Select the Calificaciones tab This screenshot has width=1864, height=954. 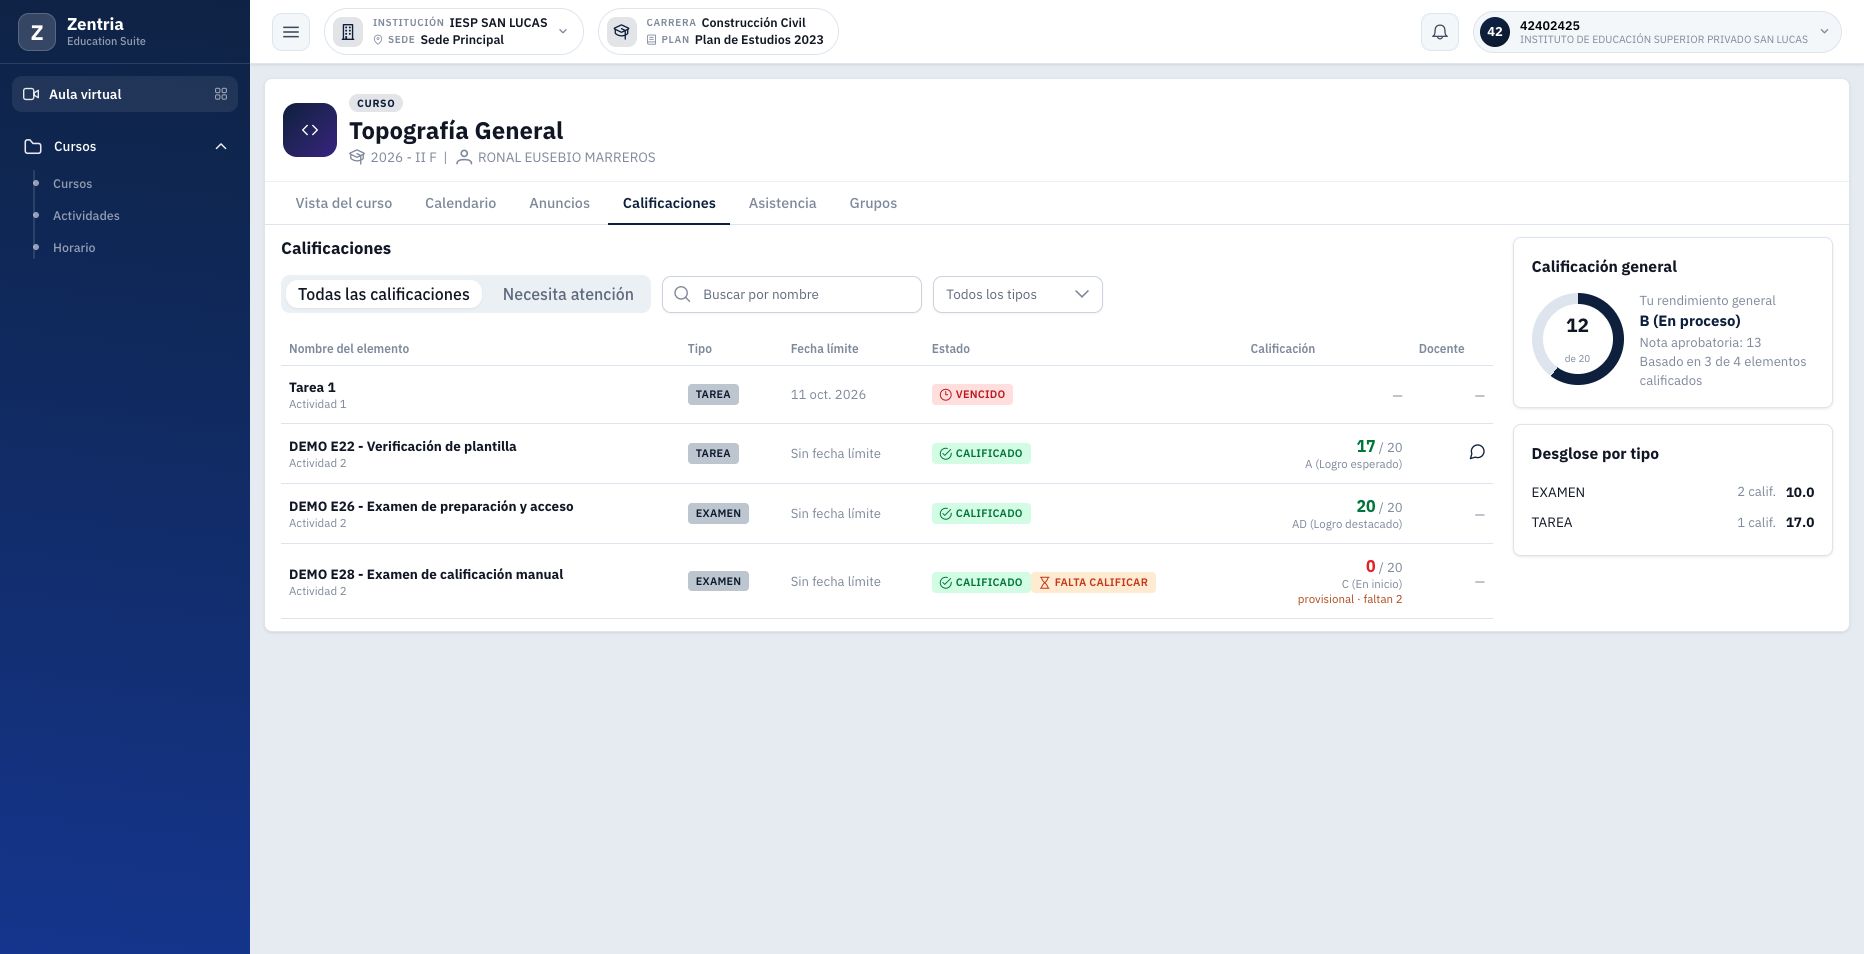click(669, 203)
